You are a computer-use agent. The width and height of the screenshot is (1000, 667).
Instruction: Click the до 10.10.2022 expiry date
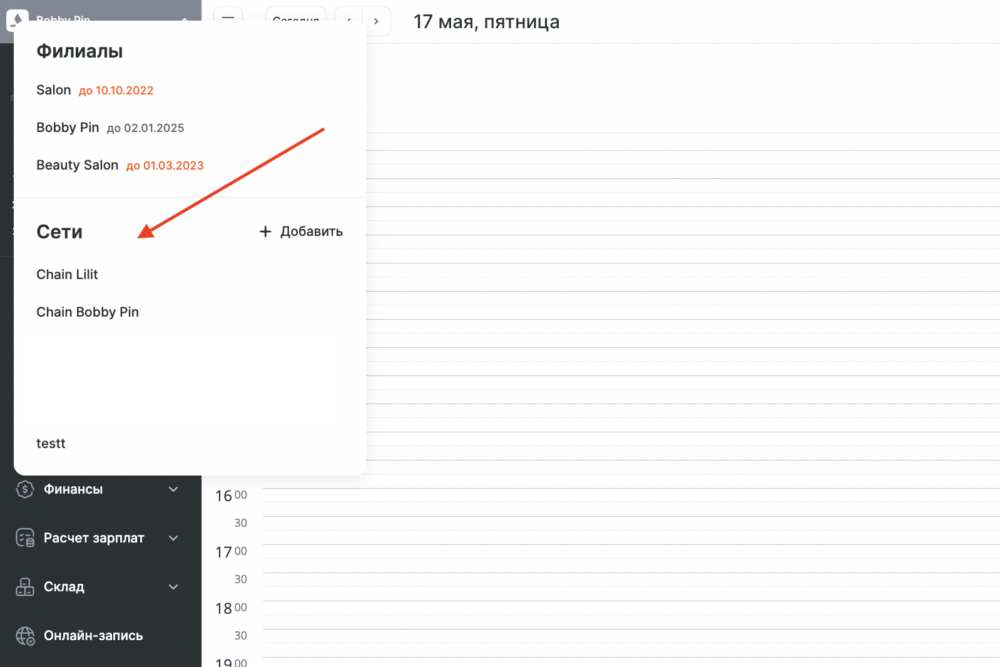[116, 91]
